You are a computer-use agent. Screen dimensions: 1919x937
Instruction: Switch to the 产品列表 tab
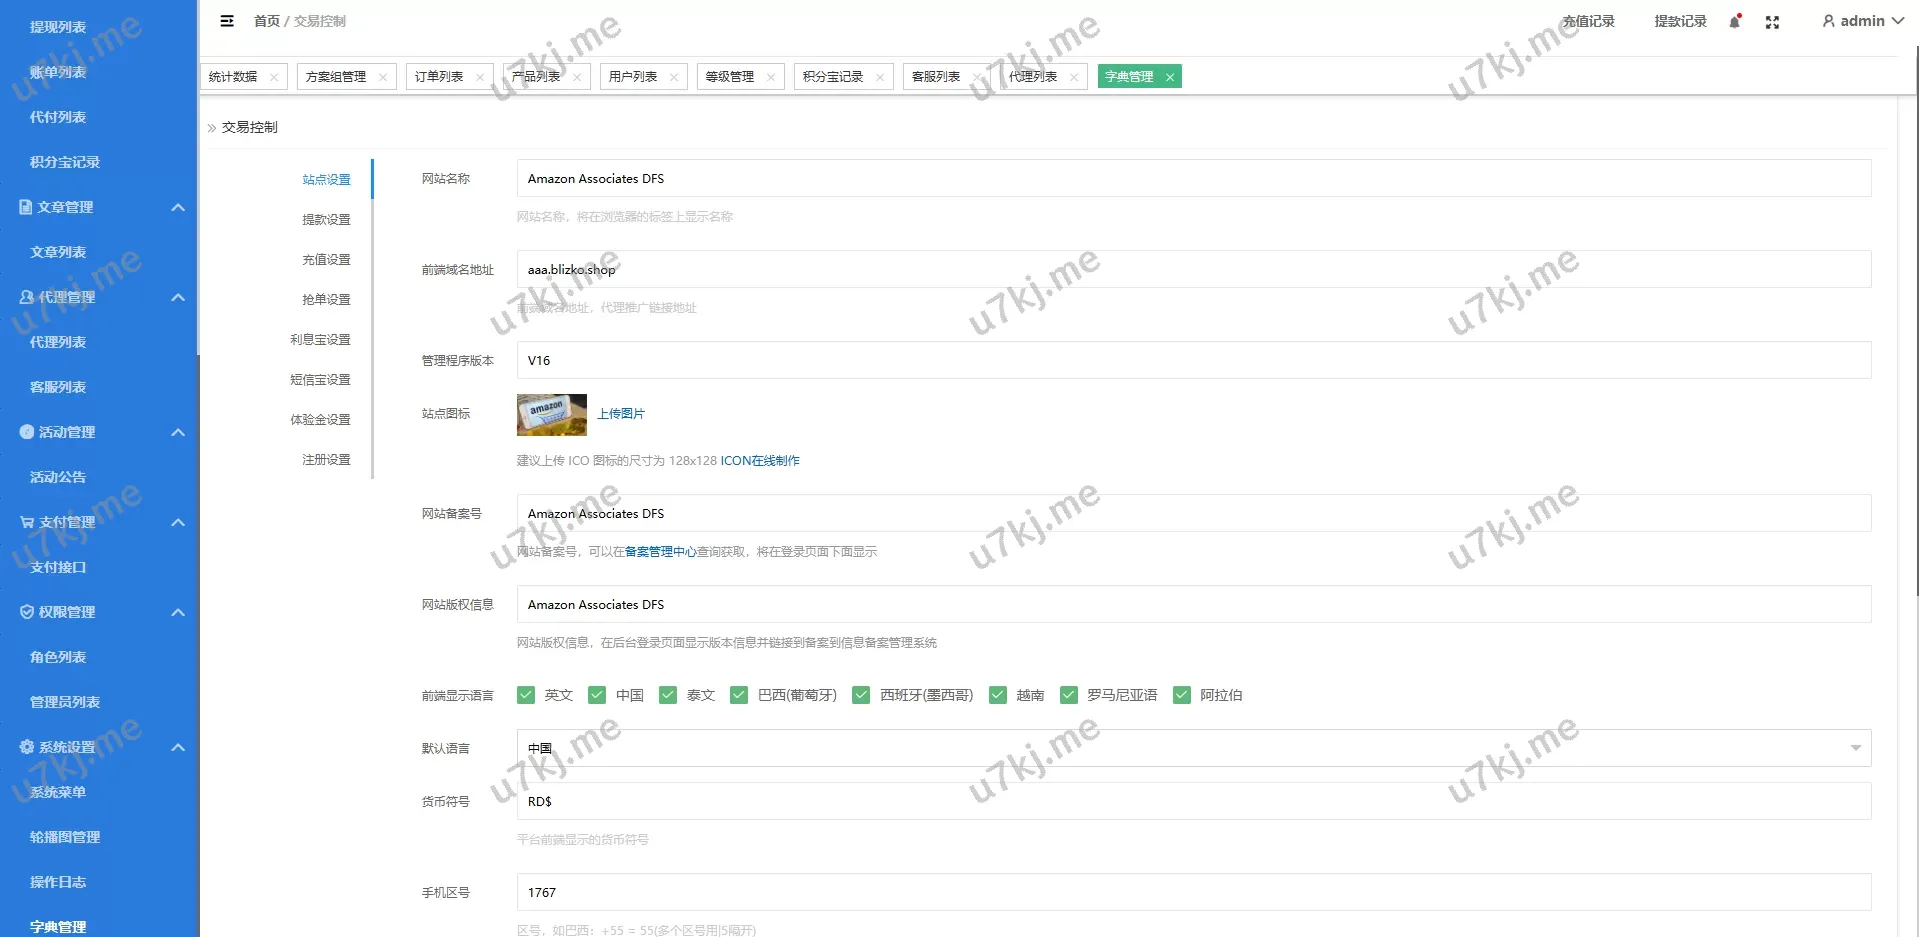click(x=536, y=77)
